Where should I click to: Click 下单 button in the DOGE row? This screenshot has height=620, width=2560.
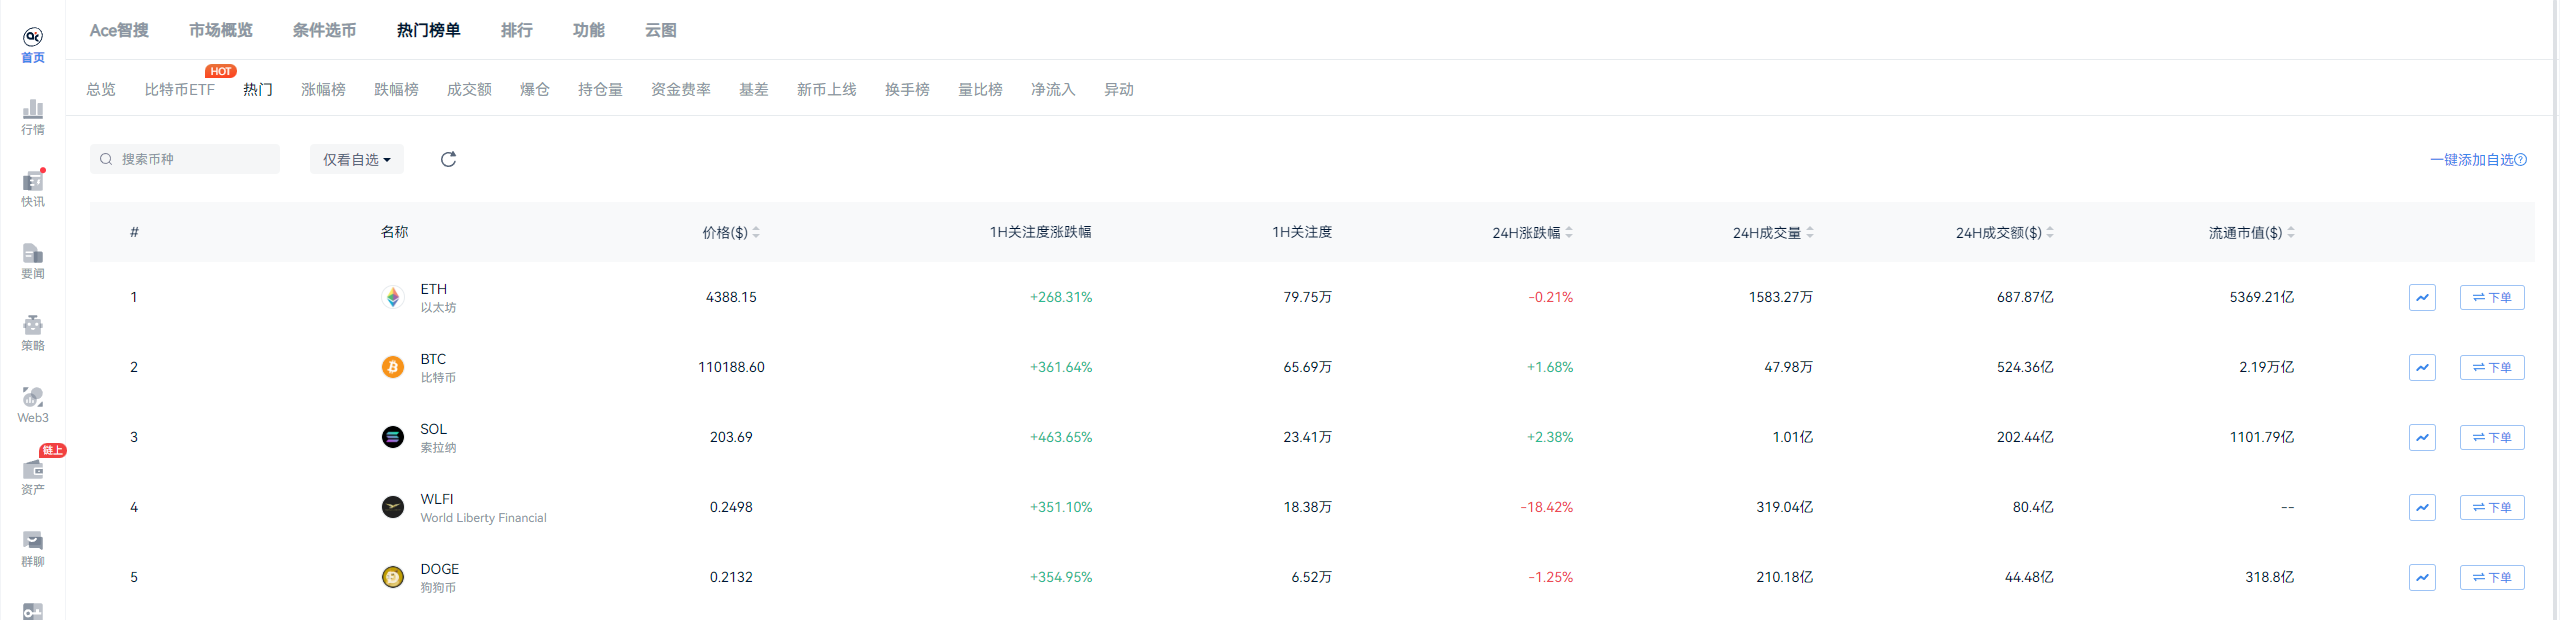[x=2492, y=577]
